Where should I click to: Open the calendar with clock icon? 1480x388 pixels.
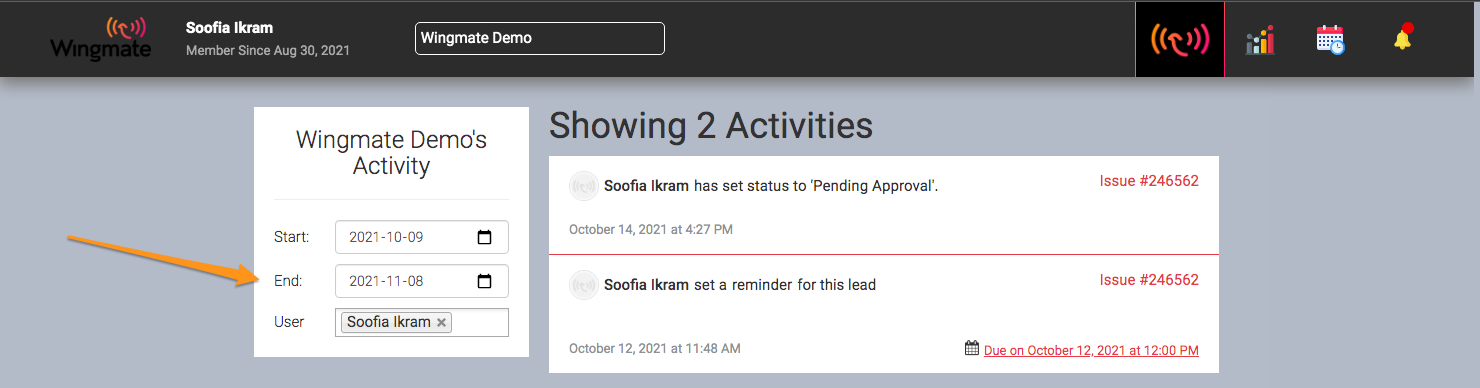[x=1330, y=40]
